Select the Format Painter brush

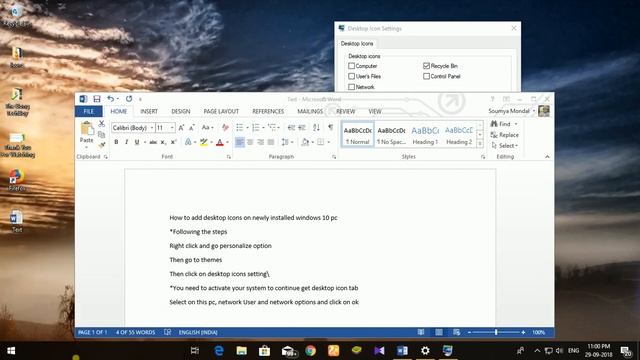[x=102, y=144]
